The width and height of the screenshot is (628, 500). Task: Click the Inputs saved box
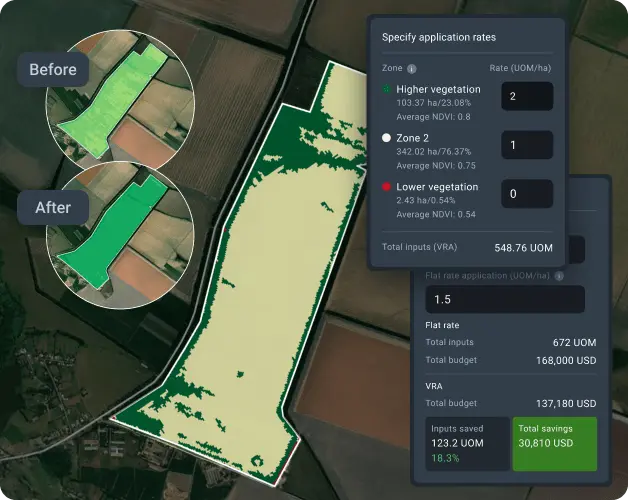[x=463, y=441]
